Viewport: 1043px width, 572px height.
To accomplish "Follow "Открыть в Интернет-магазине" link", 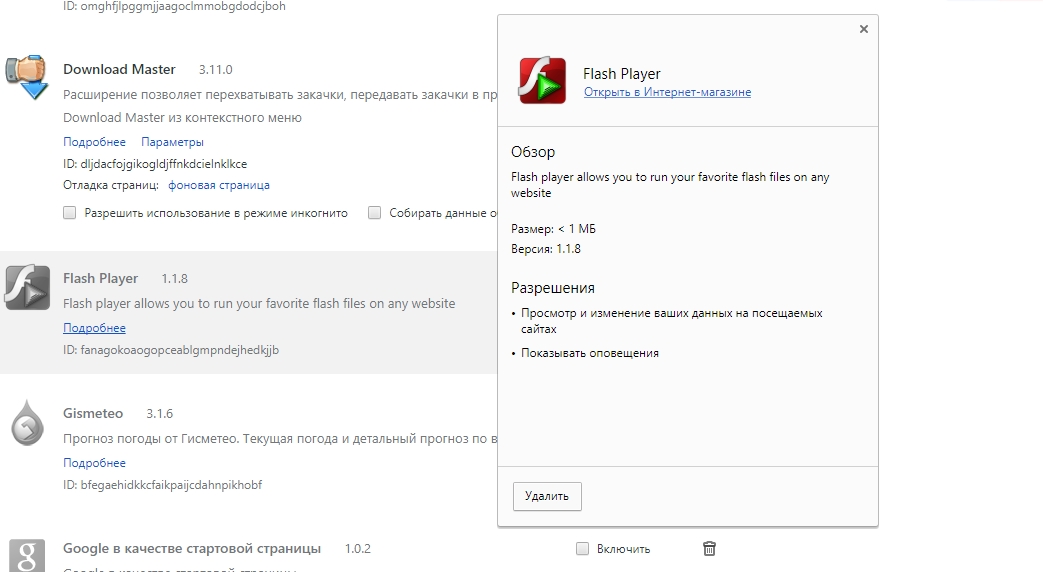I will click(x=667, y=92).
